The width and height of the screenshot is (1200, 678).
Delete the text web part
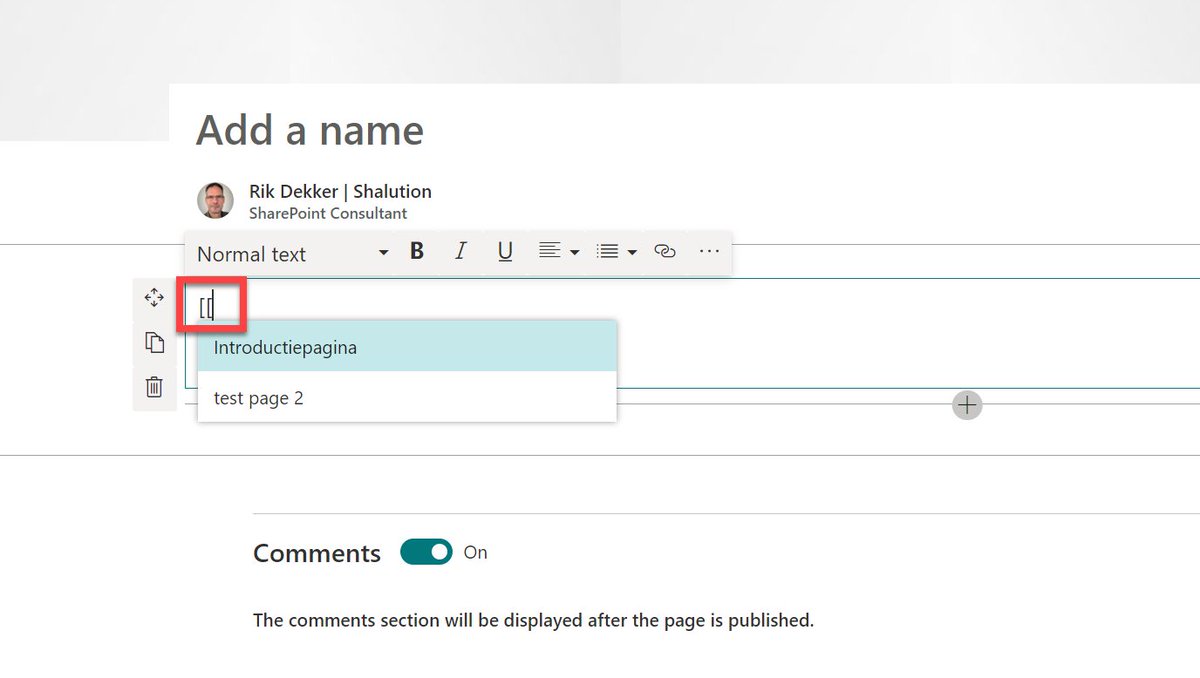click(x=154, y=387)
